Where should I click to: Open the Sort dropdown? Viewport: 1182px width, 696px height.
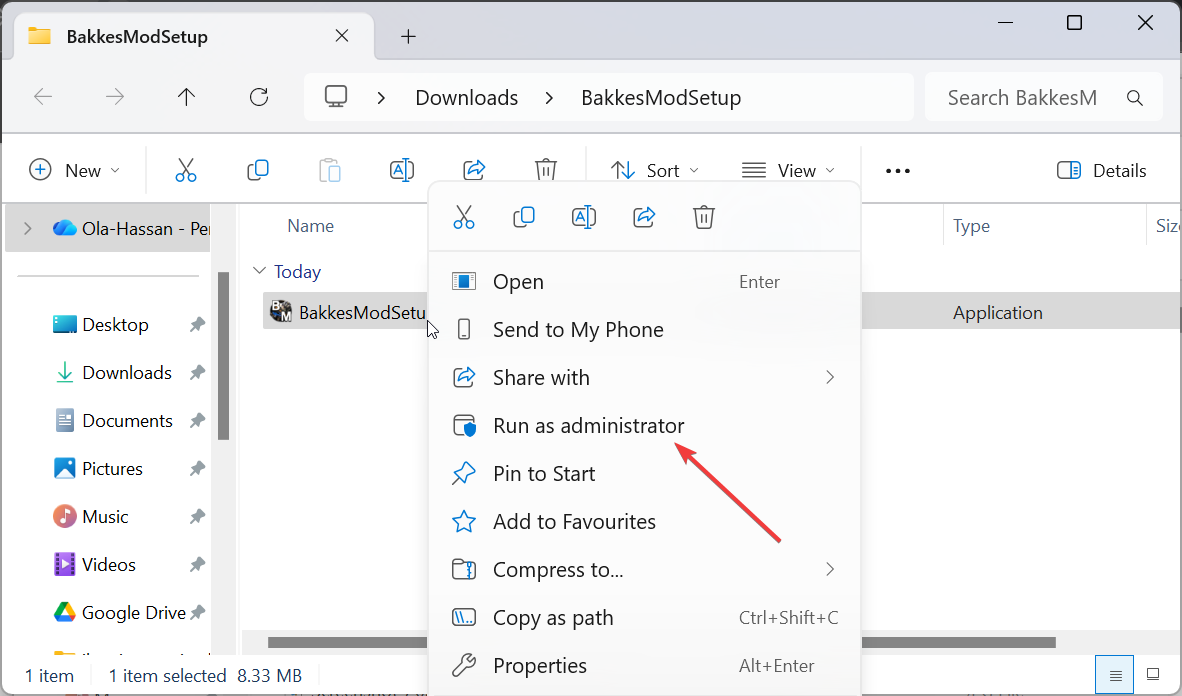654,170
